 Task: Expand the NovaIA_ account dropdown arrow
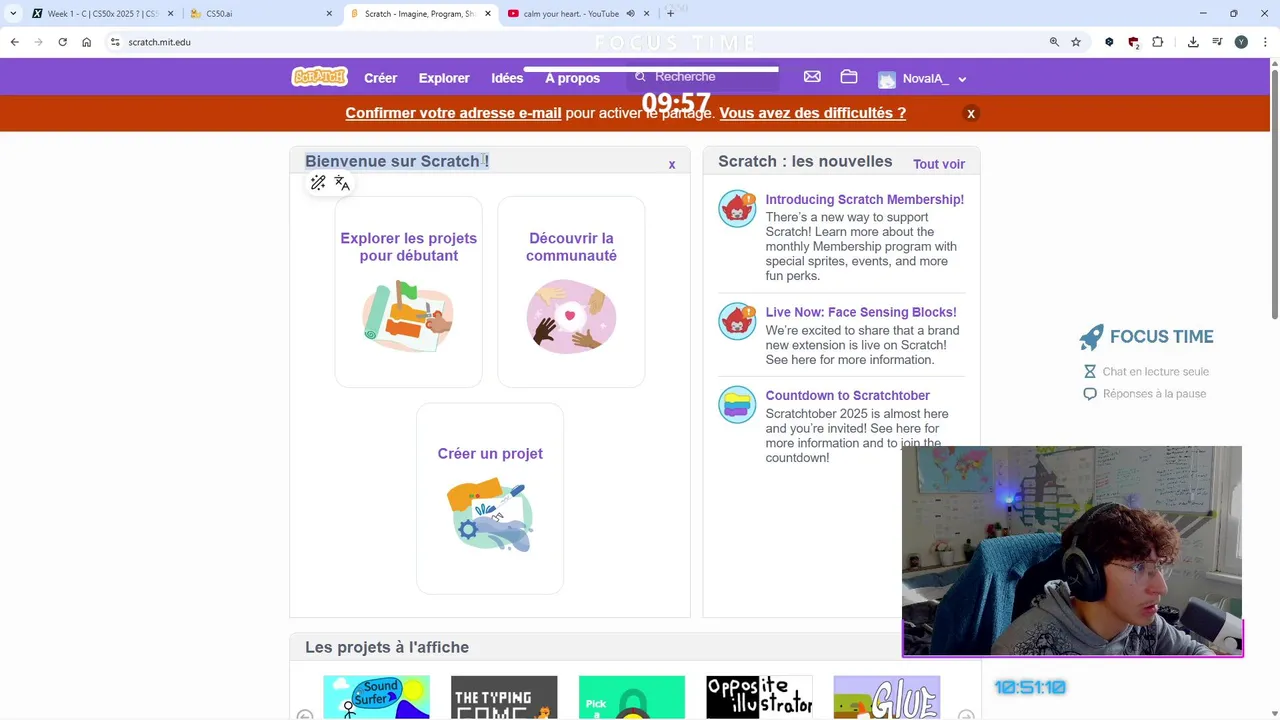coord(962,79)
